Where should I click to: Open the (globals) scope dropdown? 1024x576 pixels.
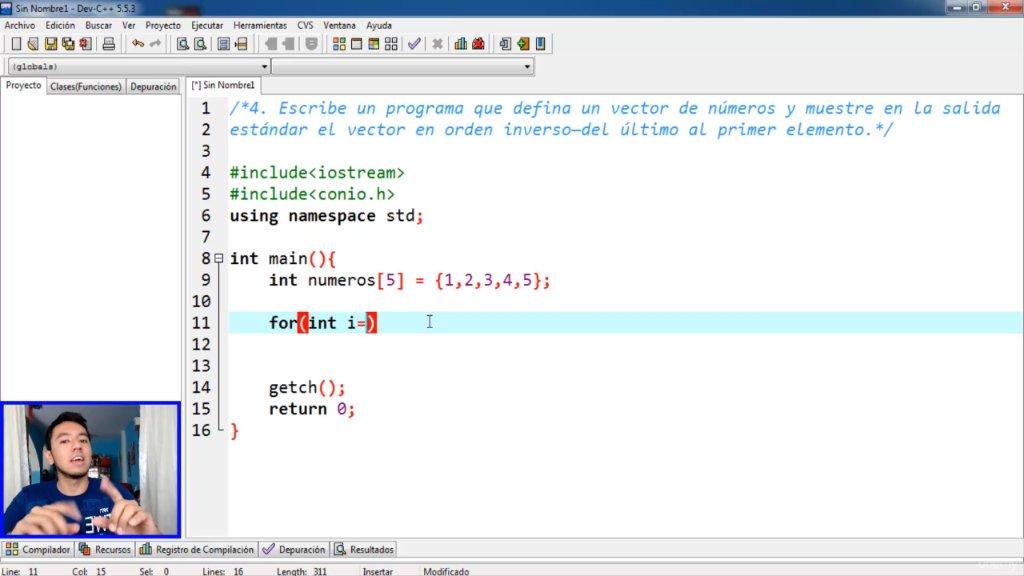coord(264,67)
